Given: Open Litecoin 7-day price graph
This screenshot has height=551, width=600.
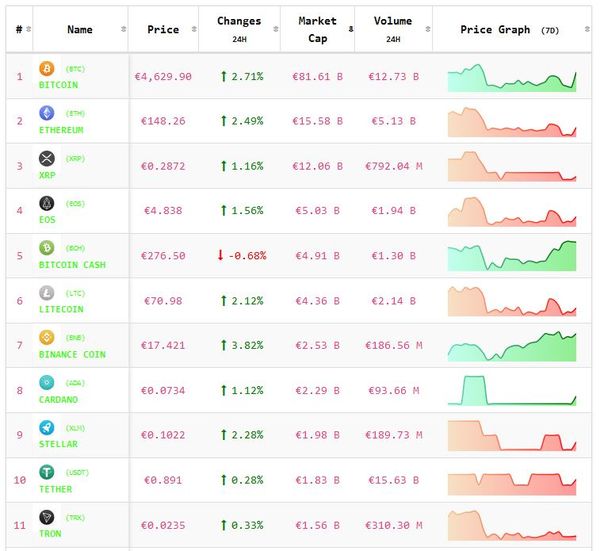Looking at the screenshot, I should [512, 301].
